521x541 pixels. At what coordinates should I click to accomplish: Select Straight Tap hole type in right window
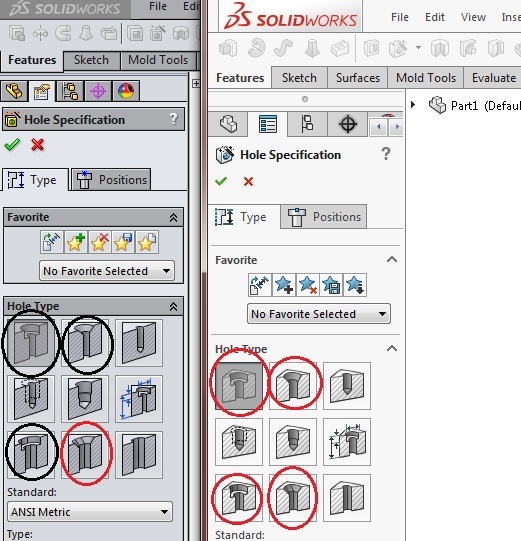pyautogui.click(x=239, y=442)
